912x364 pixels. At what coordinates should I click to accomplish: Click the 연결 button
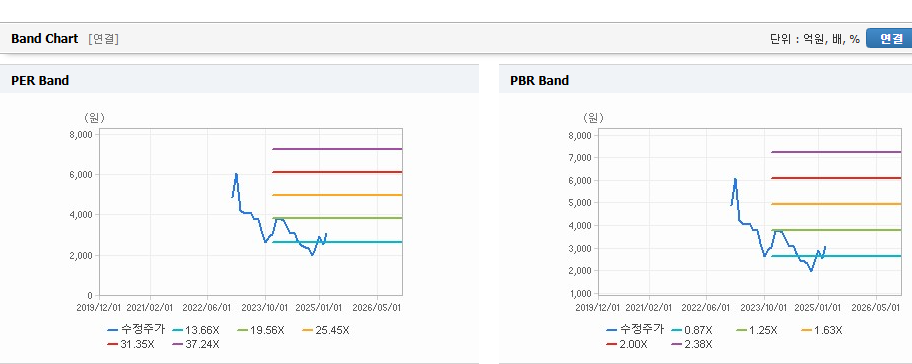pyautogui.click(x=889, y=38)
